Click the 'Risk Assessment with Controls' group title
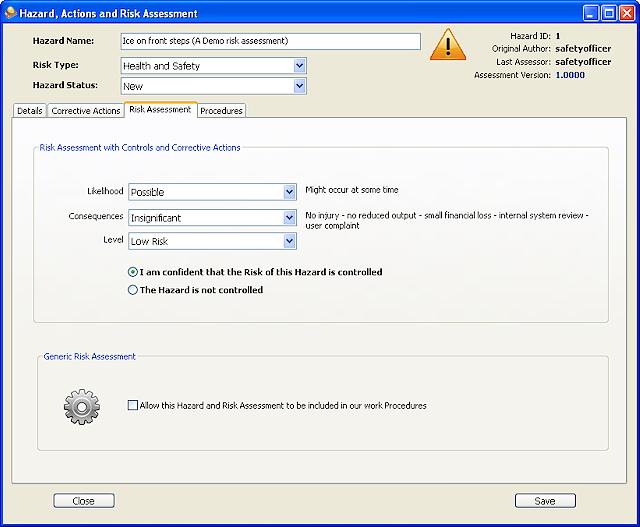The image size is (640, 527). tap(140, 148)
